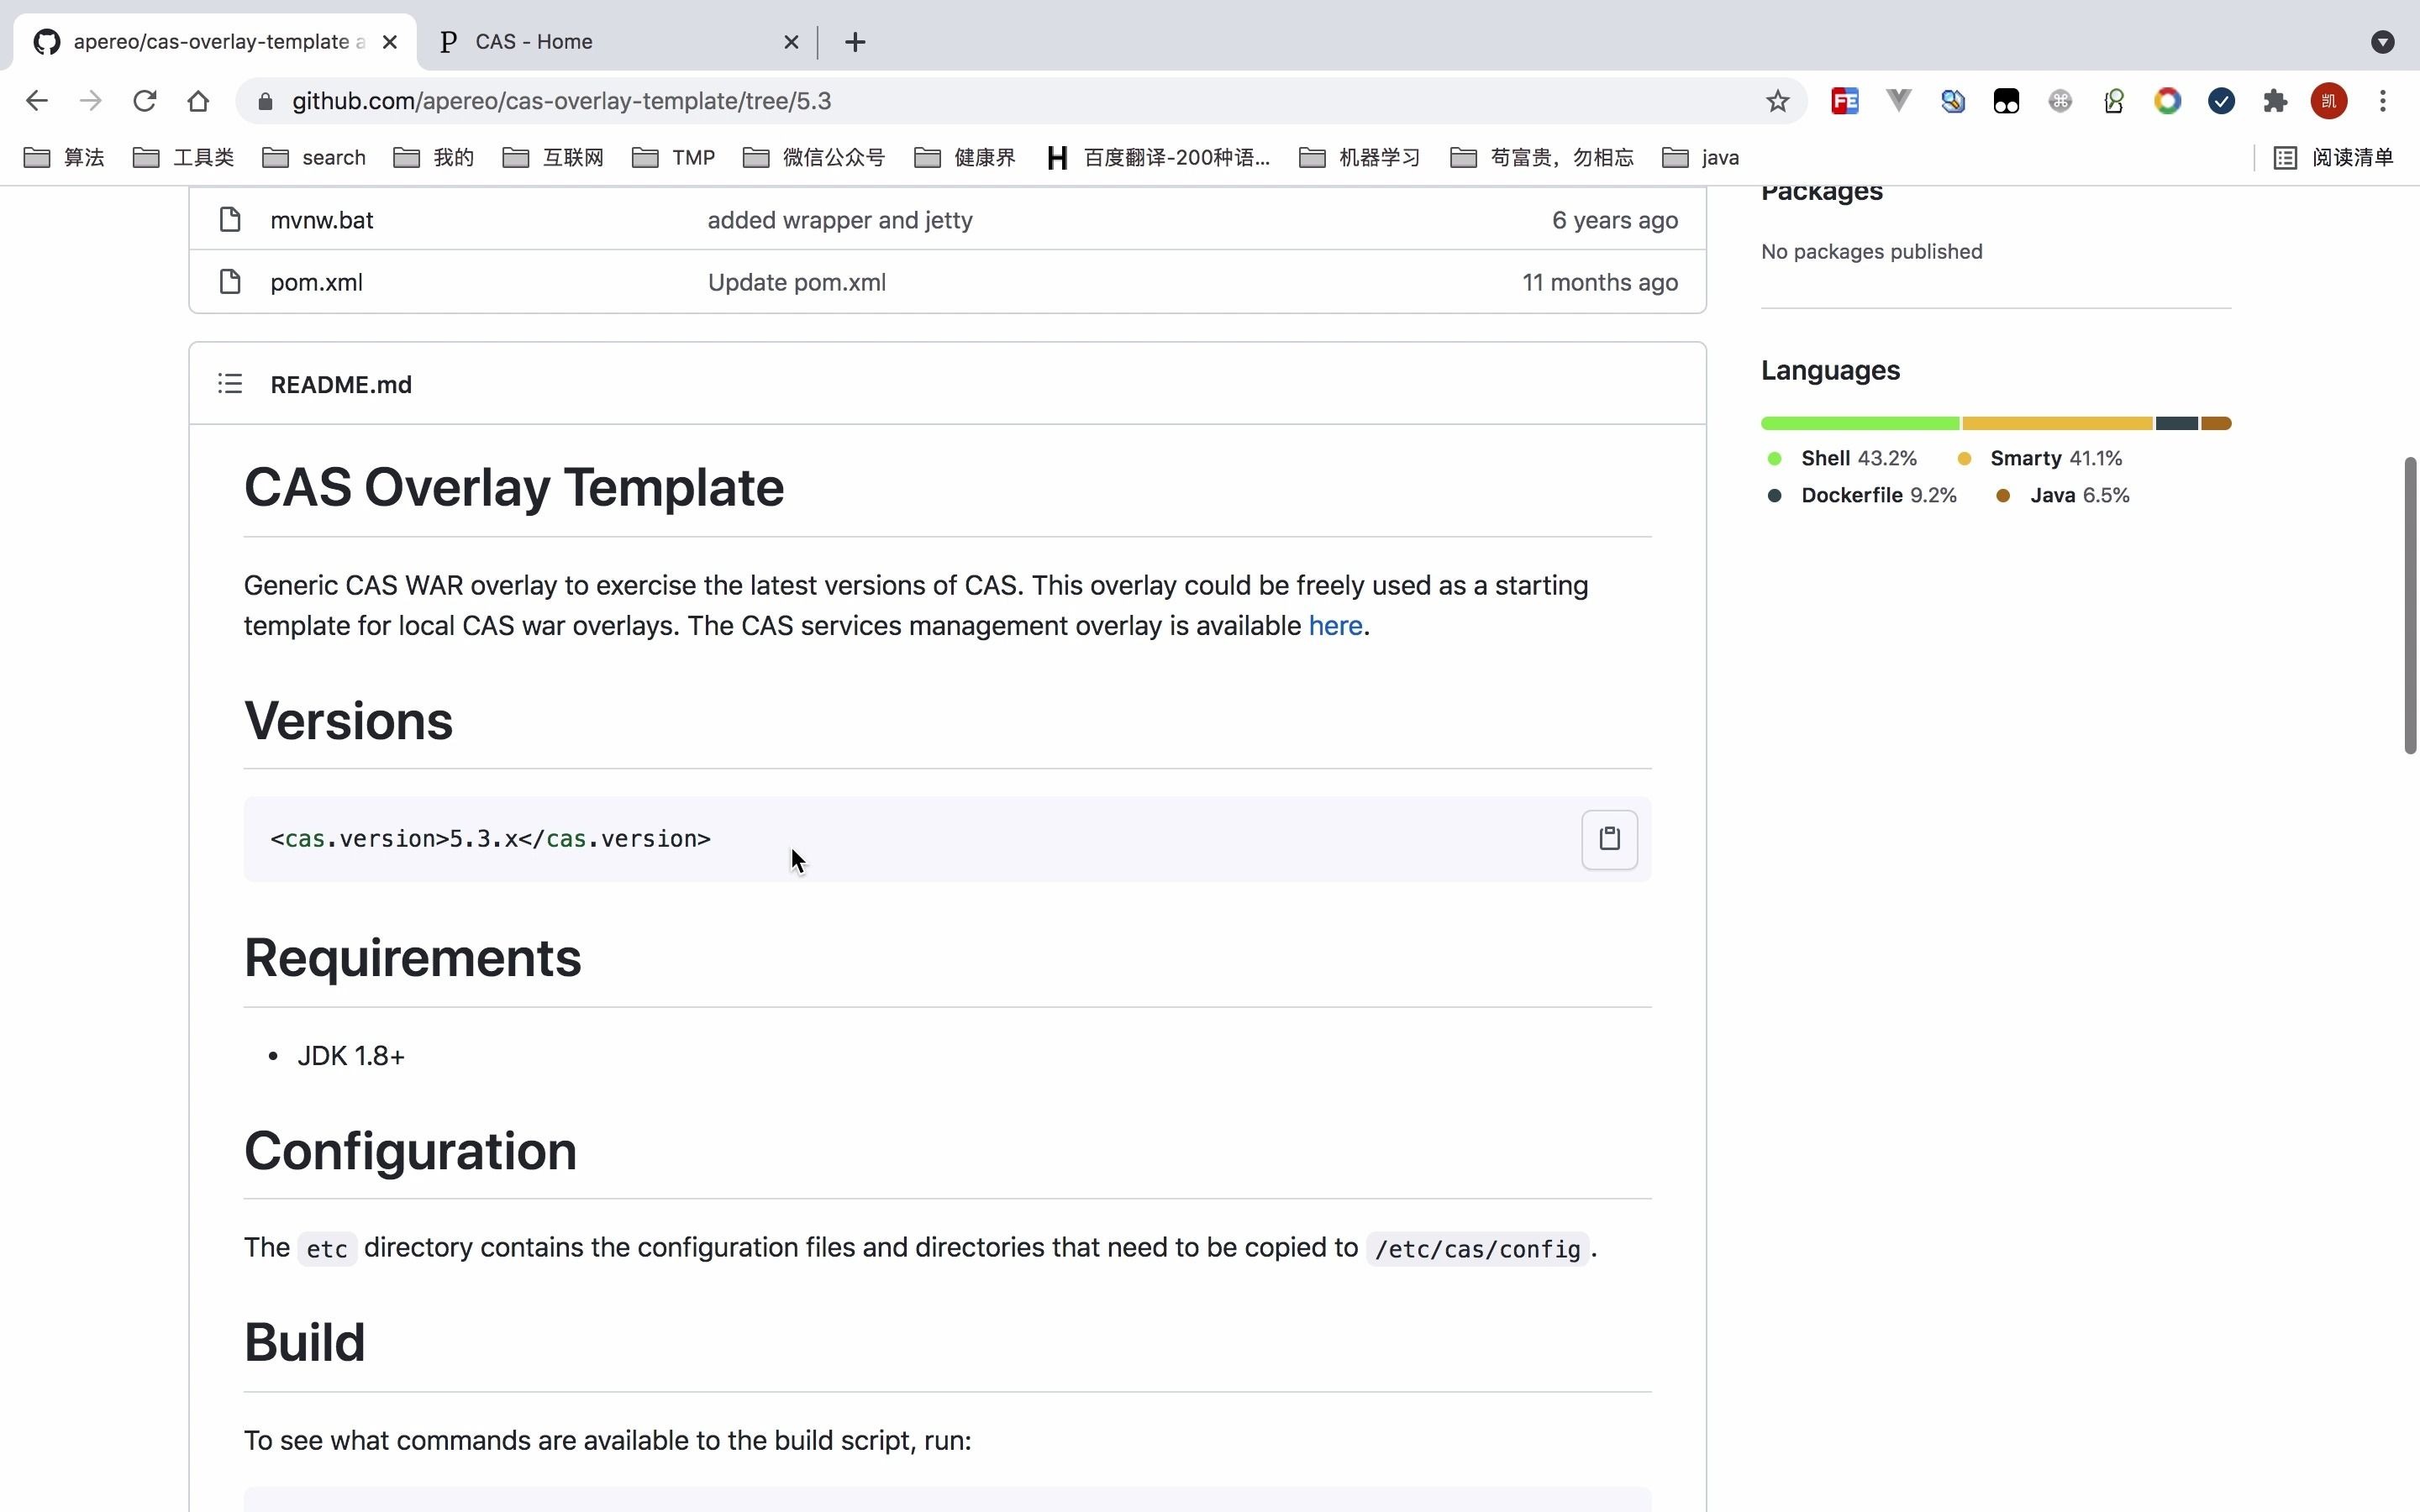Click the 'CAS Overlay Template' heading
Screen dimensions: 2420x1512
(x=514, y=487)
